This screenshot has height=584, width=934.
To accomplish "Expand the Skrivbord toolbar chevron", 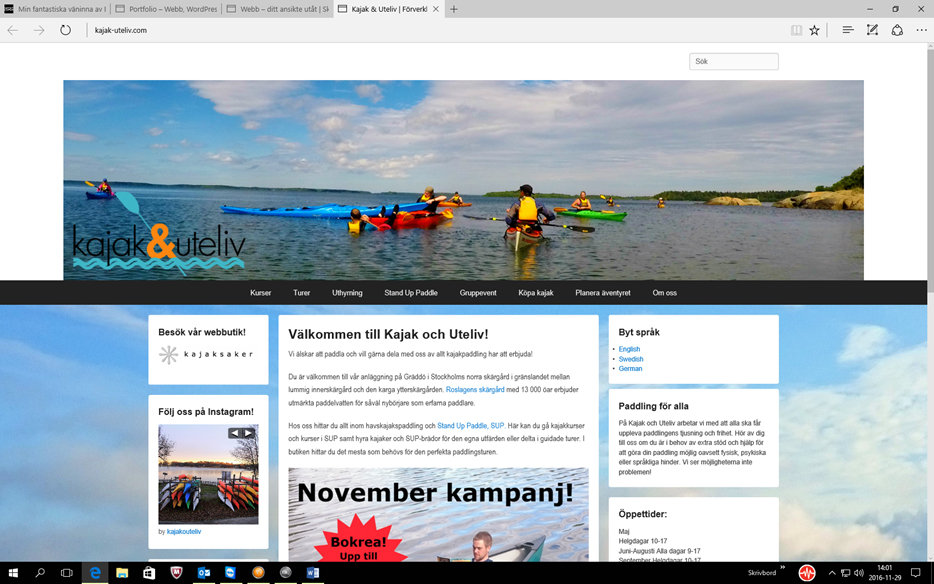I will (783, 568).
